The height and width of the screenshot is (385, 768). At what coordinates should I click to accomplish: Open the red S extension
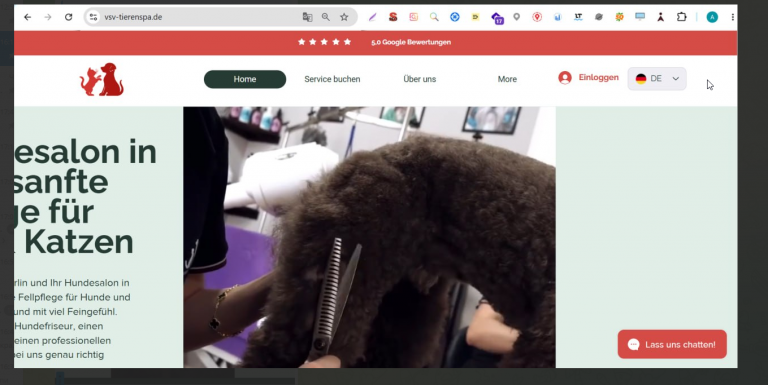[393, 17]
